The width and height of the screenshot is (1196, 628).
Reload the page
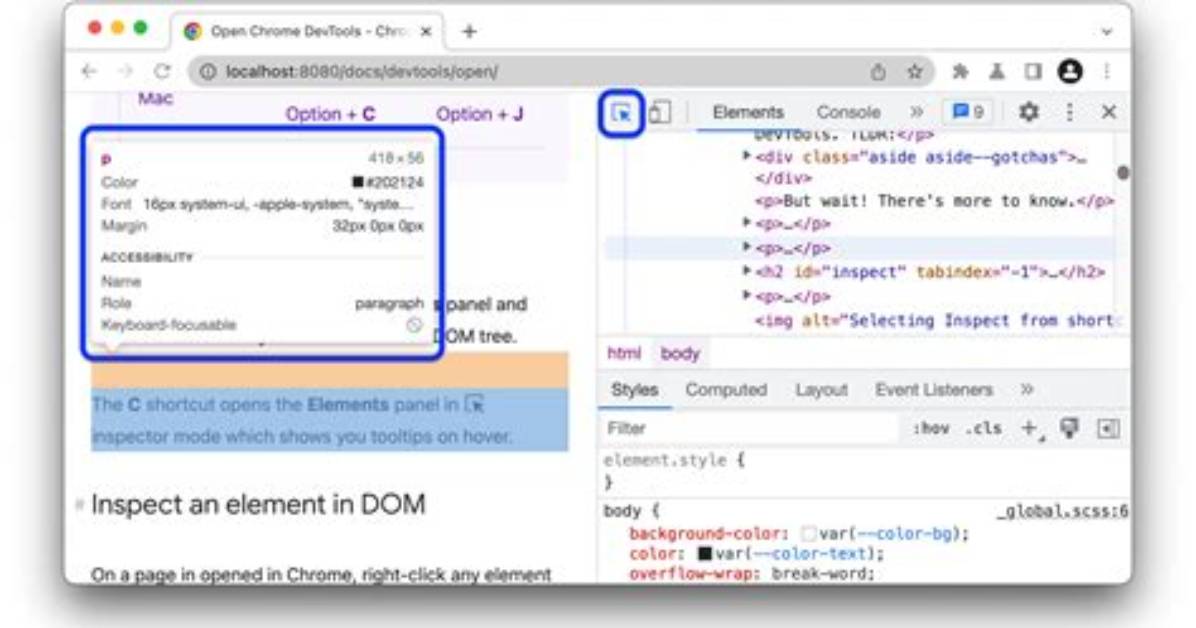click(x=162, y=72)
